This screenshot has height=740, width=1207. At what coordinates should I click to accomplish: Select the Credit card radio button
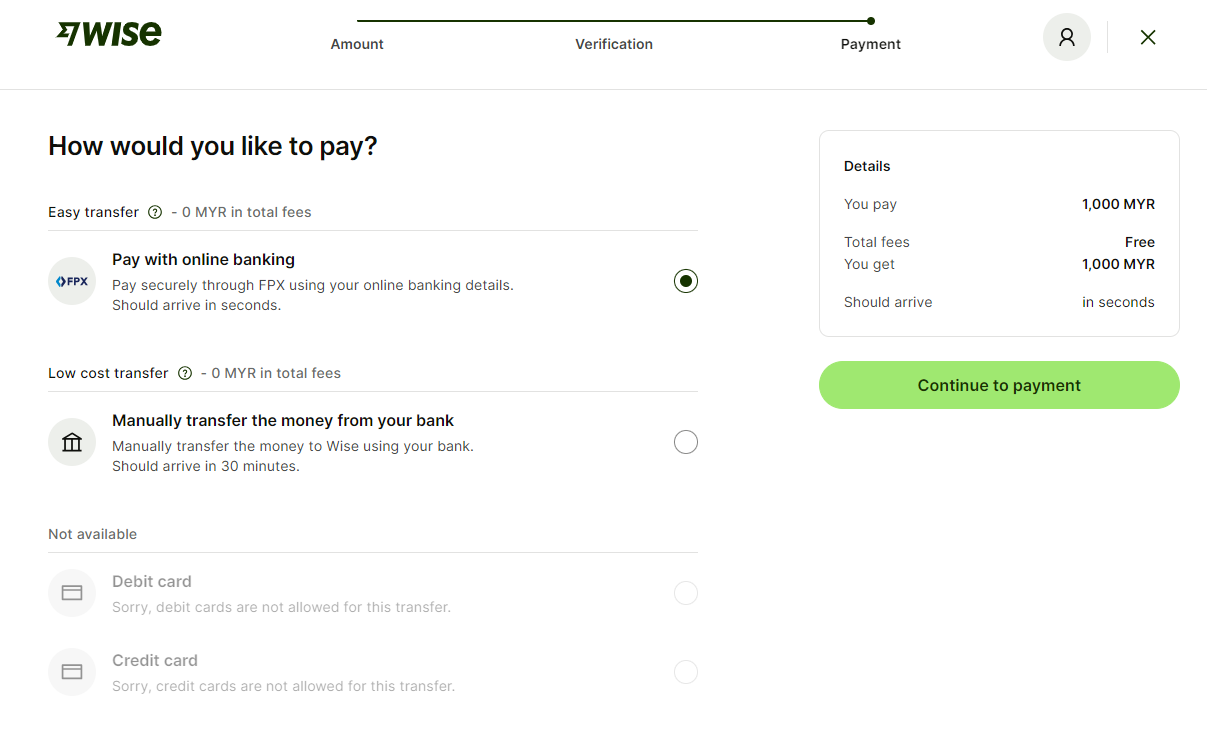coord(686,672)
